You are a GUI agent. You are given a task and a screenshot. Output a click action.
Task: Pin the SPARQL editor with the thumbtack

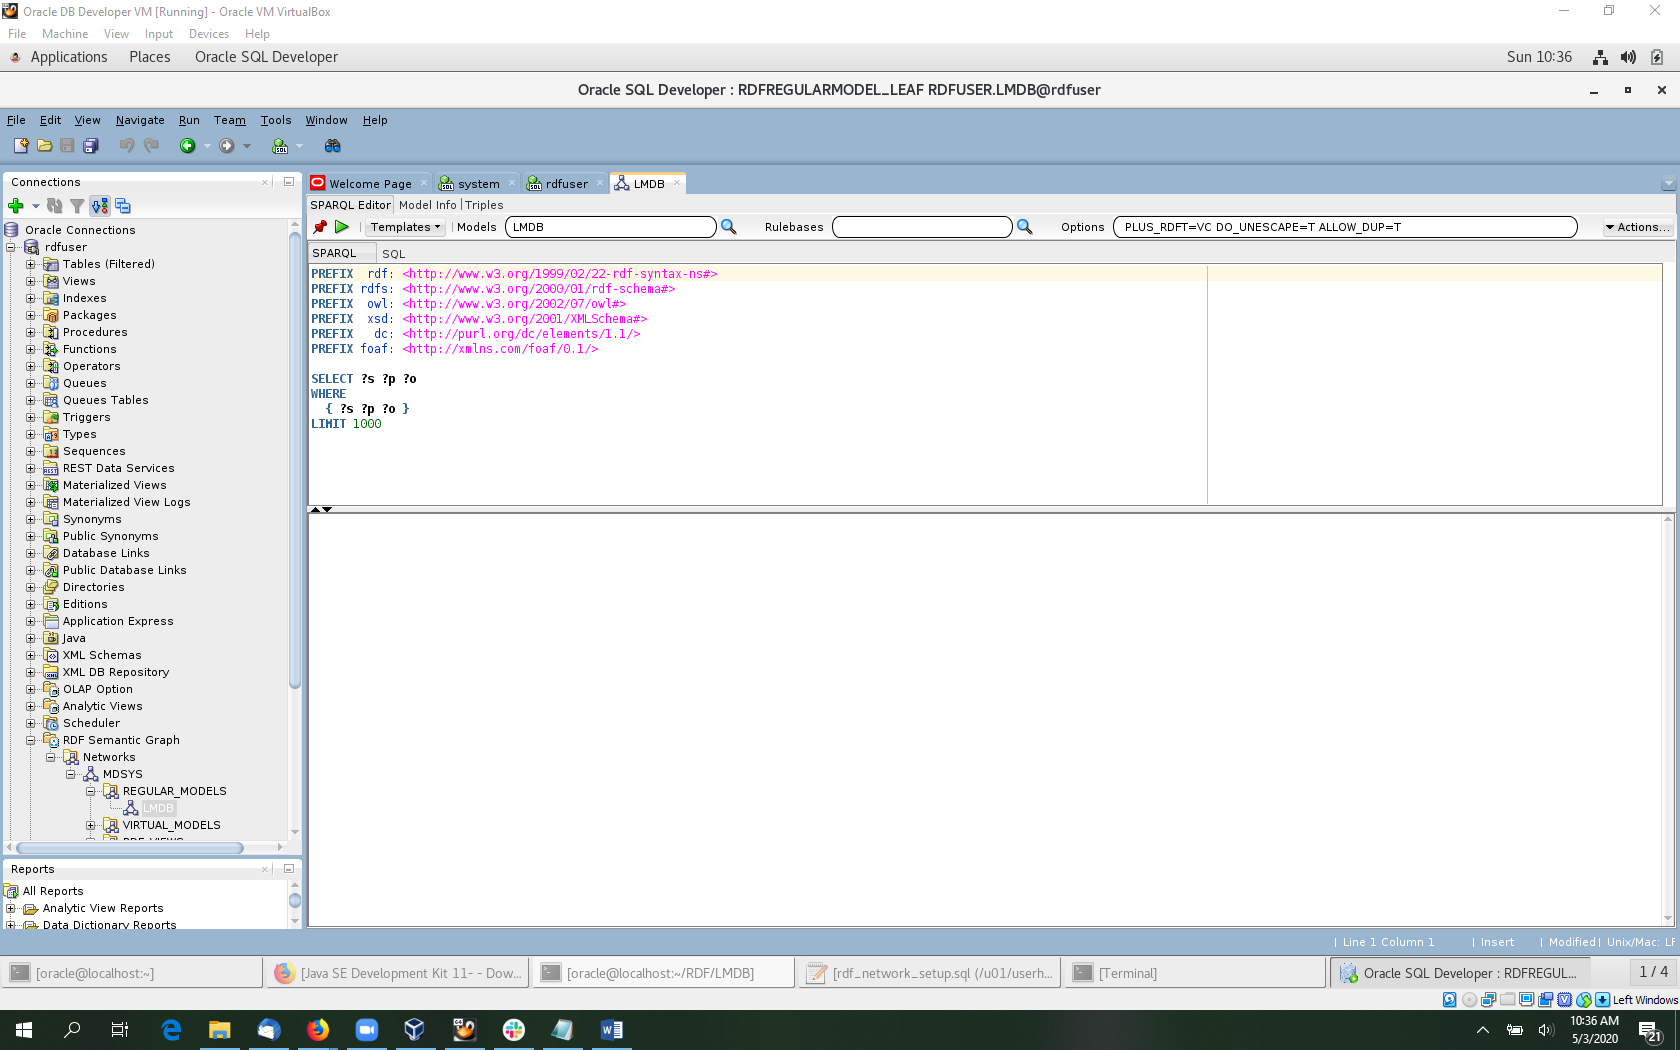(x=320, y=227)
